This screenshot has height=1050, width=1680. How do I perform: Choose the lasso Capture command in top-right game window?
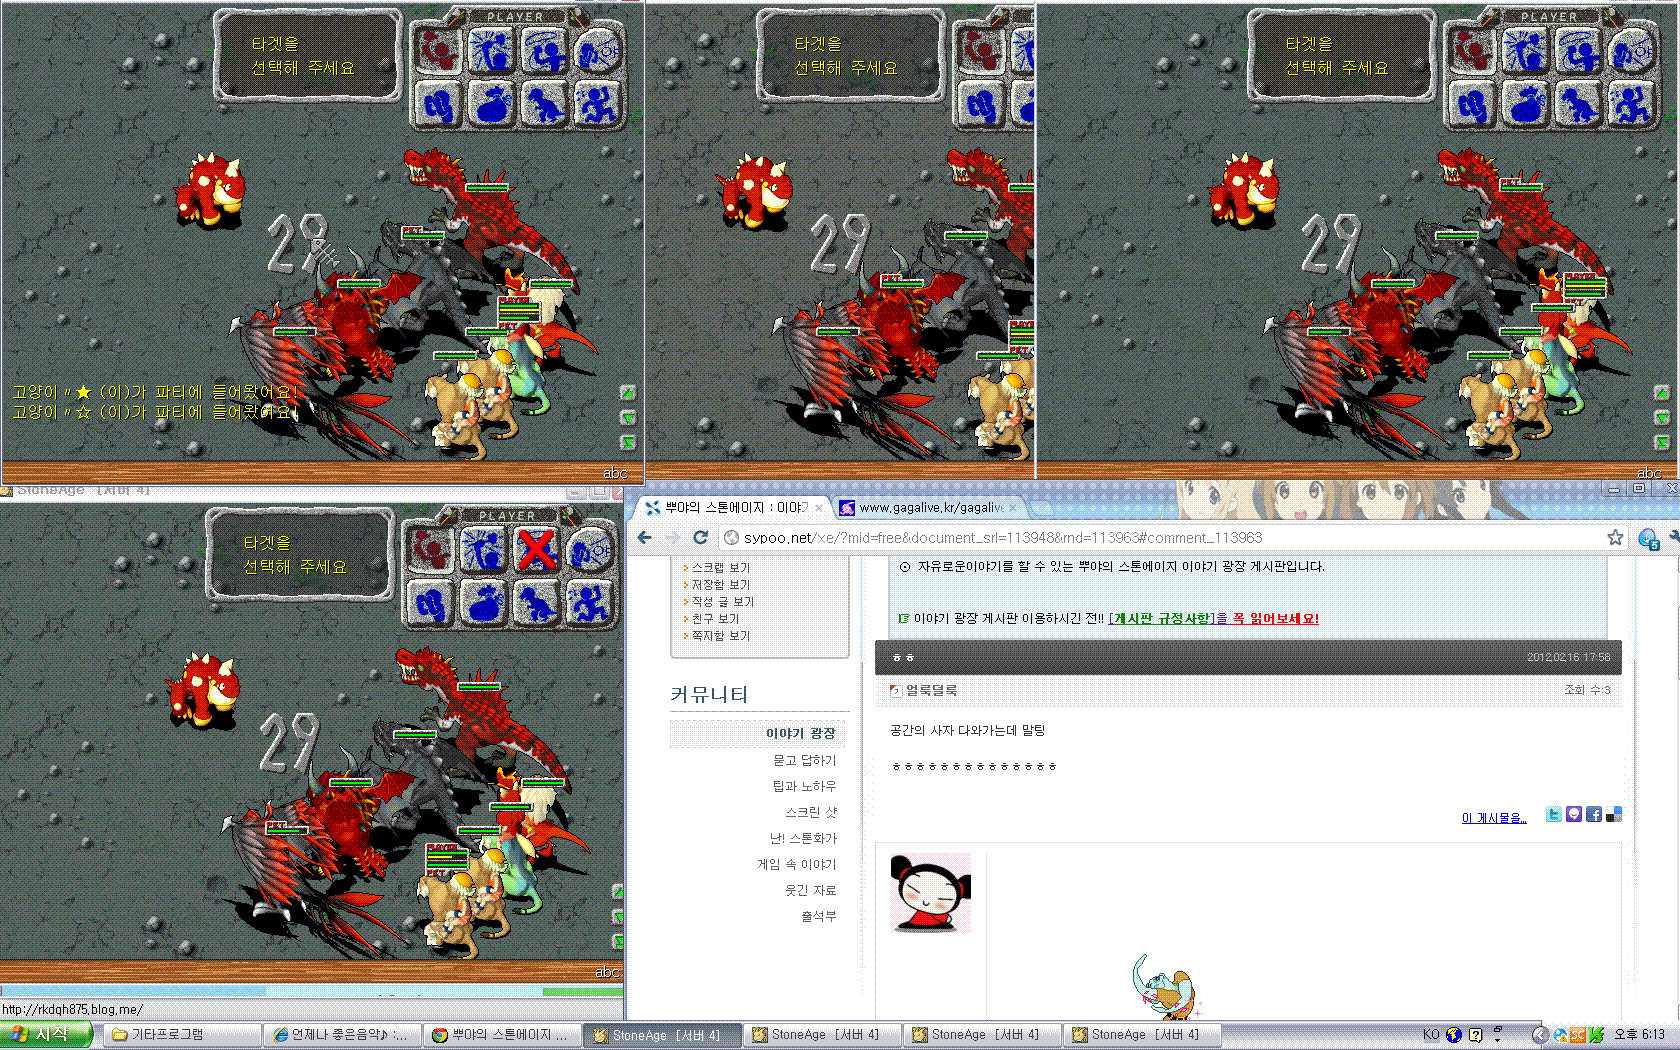click(x=1579, y=50)
